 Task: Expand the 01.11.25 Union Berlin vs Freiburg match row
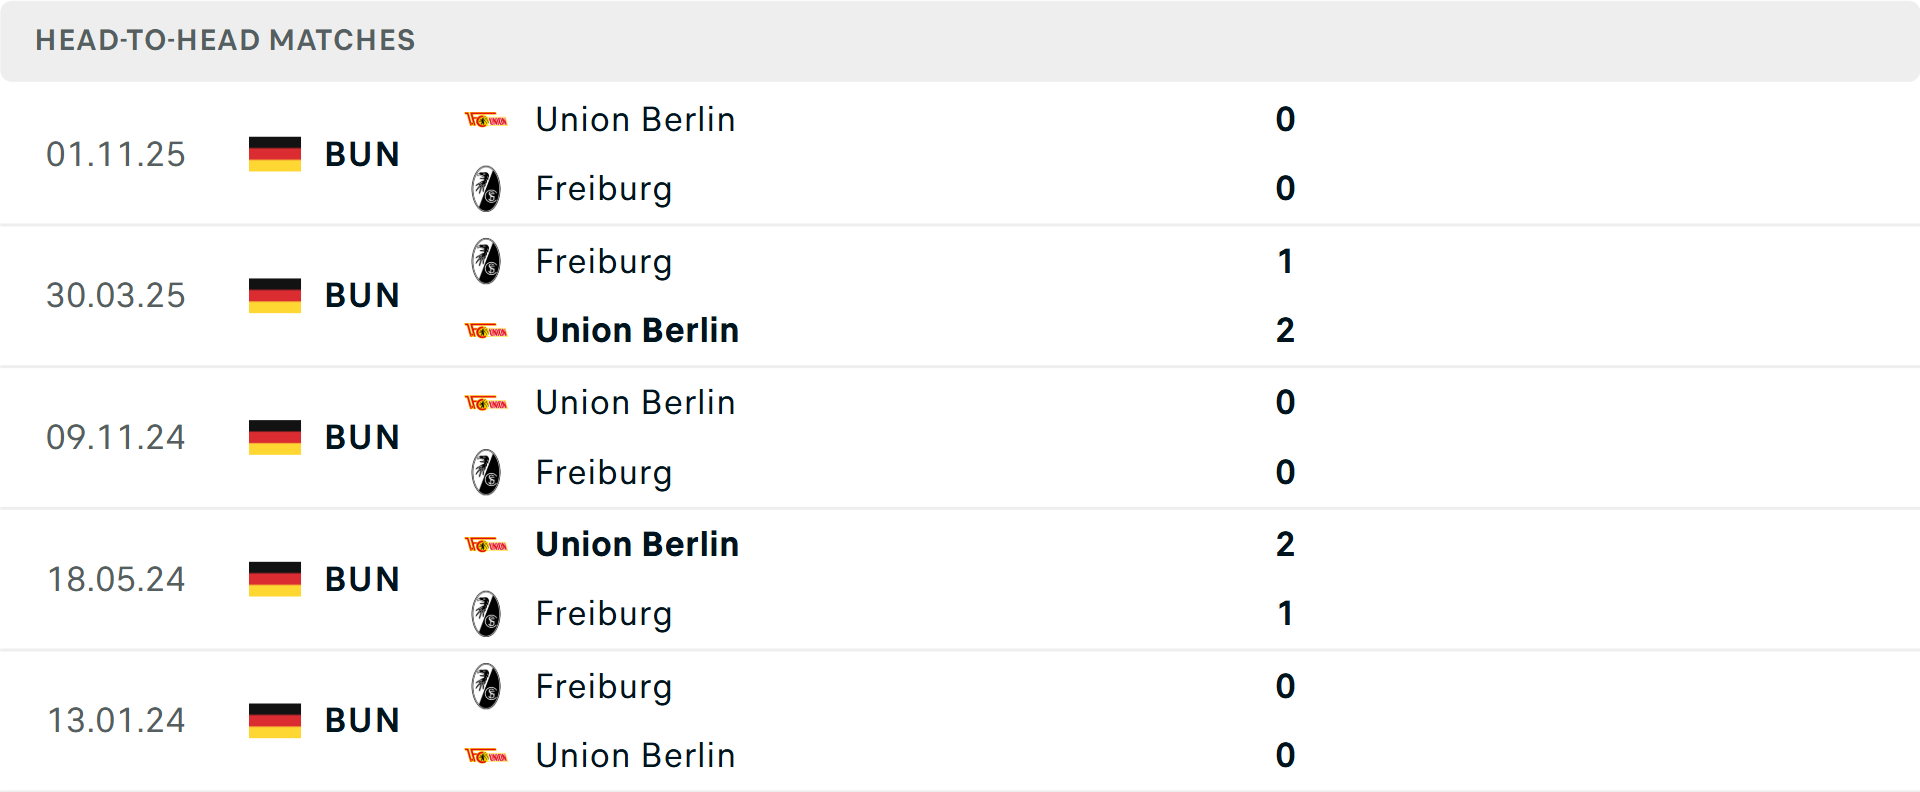(960, 154)
